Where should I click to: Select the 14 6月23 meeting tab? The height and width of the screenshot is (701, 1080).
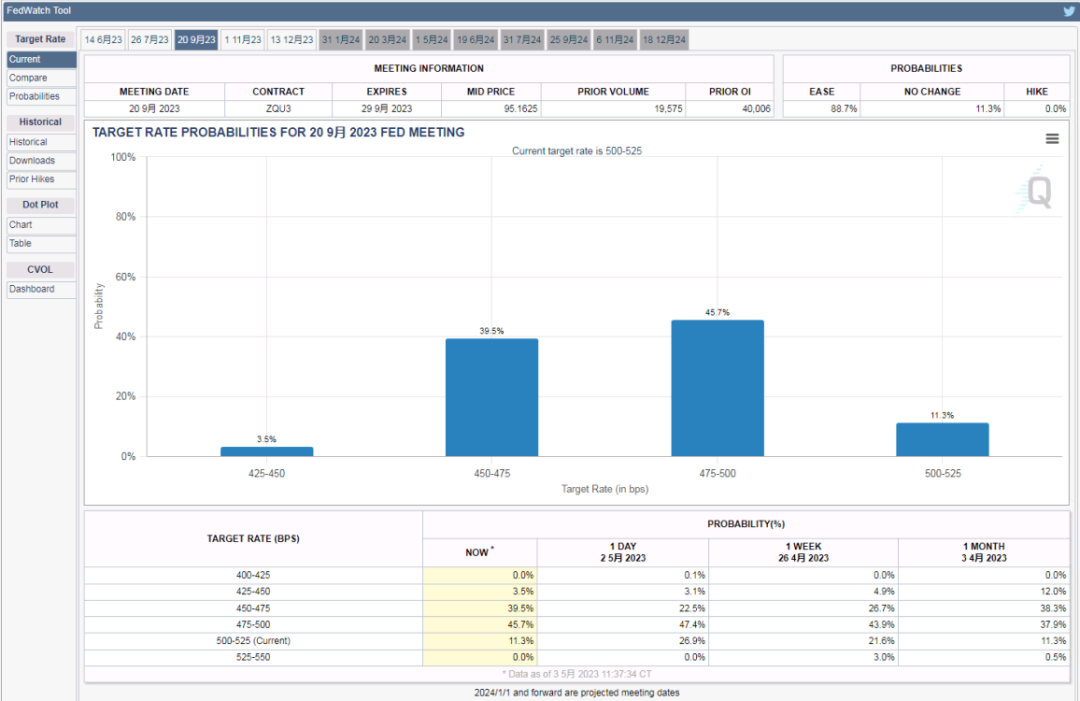103,40
